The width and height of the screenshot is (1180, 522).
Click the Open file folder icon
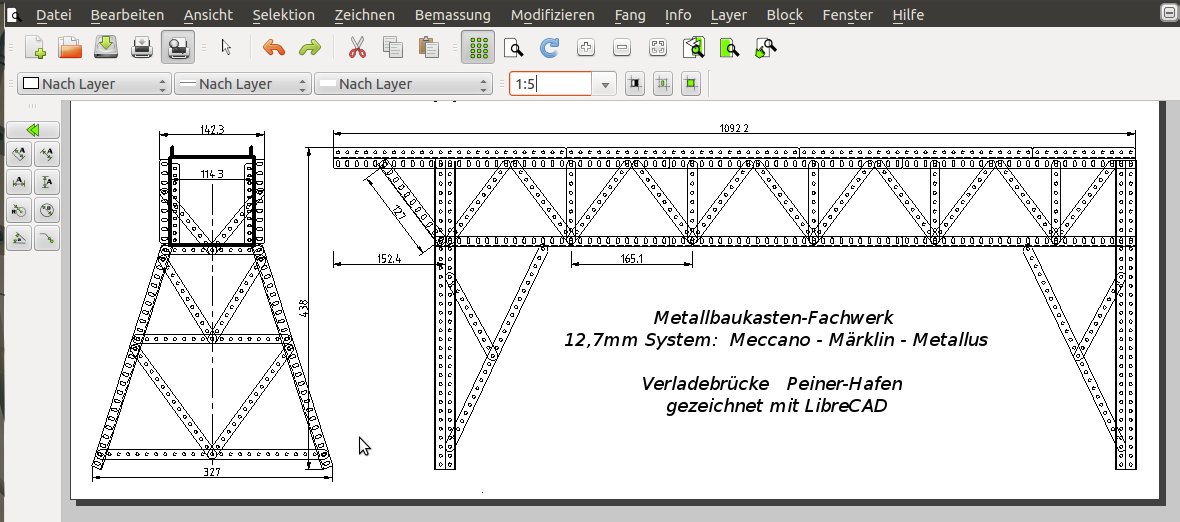(x=70, y=47)
